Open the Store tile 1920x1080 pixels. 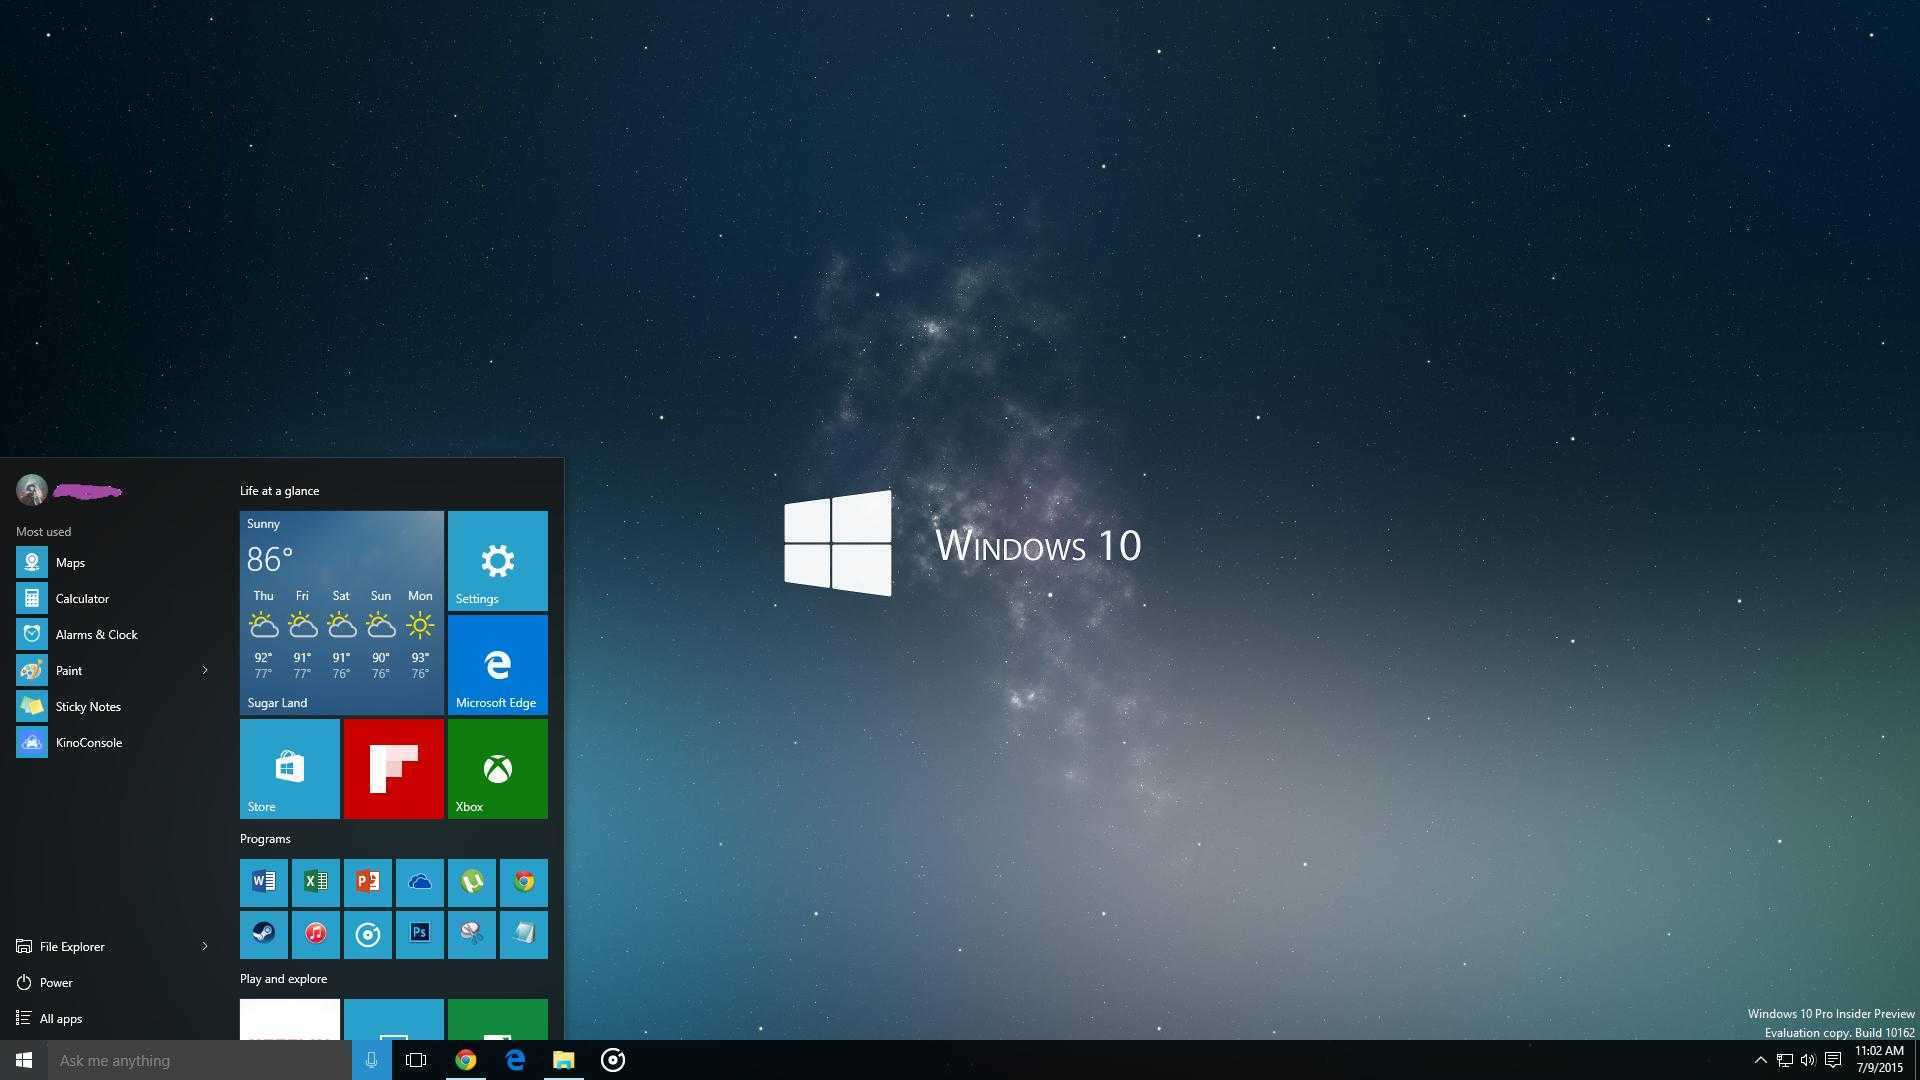(x=290, y=769)
